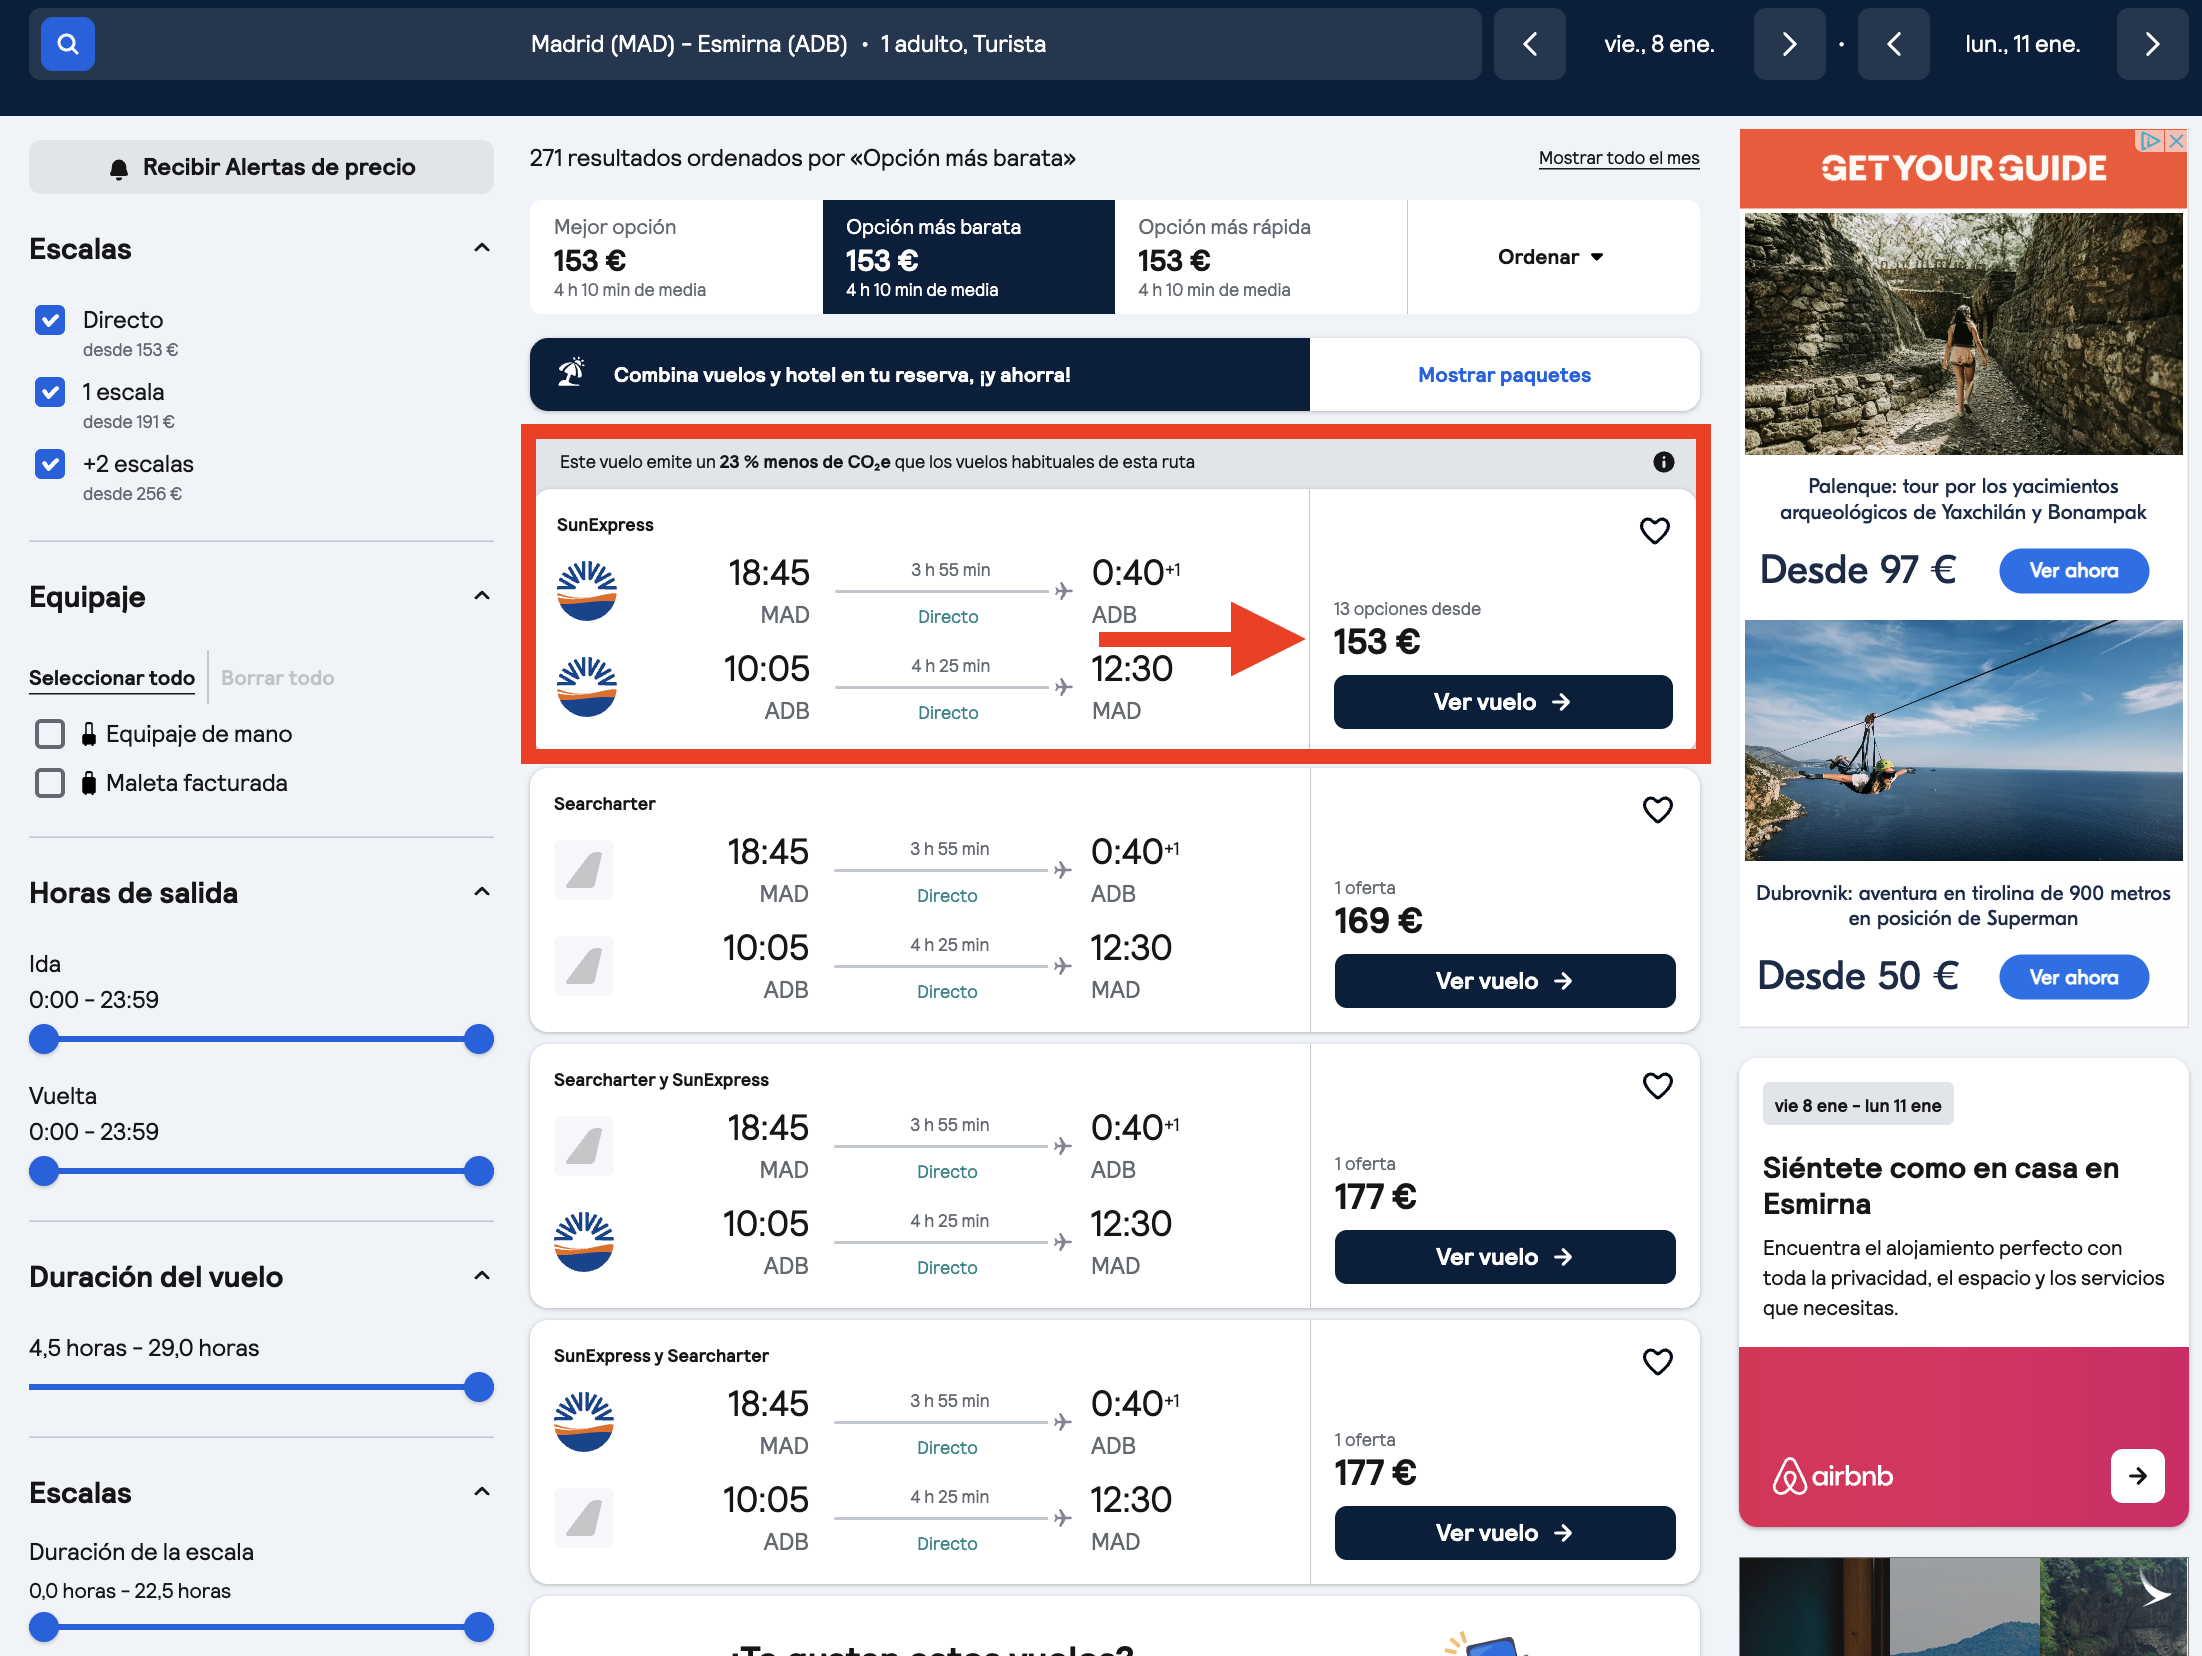Click the Dubrovnik tirolina ad thumbnail
Image resolution: width=2202 pixels, height=1656 pixels.
(1964, 741)
